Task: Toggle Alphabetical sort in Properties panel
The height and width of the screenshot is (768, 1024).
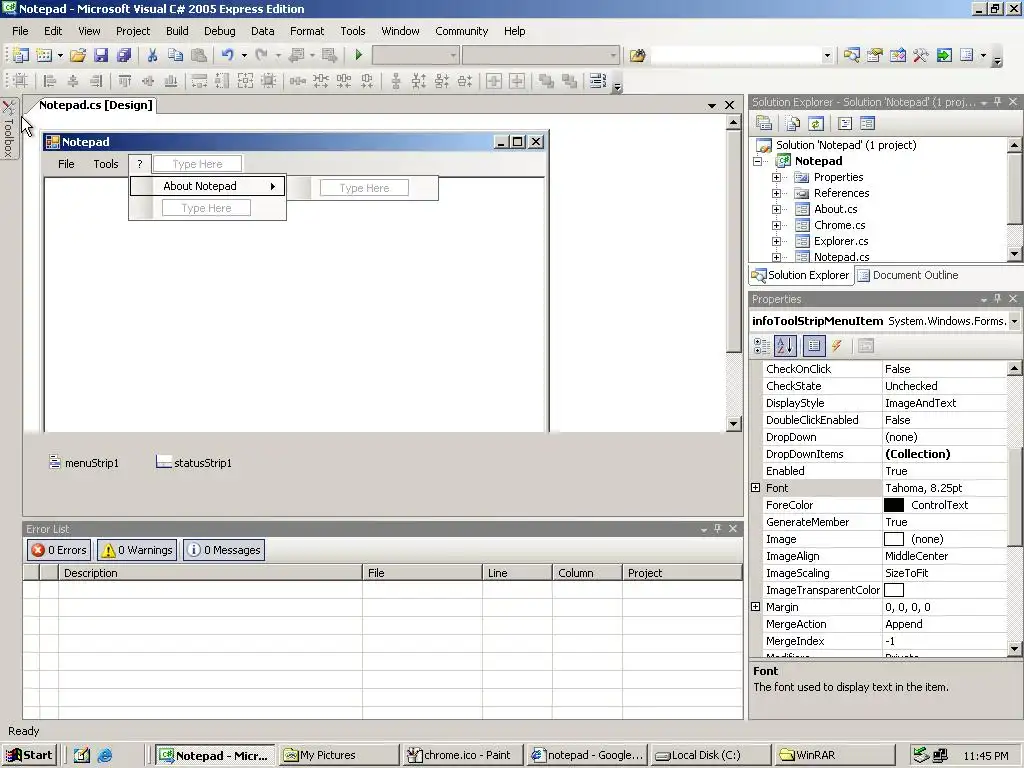Action: [x=786, y=346]
